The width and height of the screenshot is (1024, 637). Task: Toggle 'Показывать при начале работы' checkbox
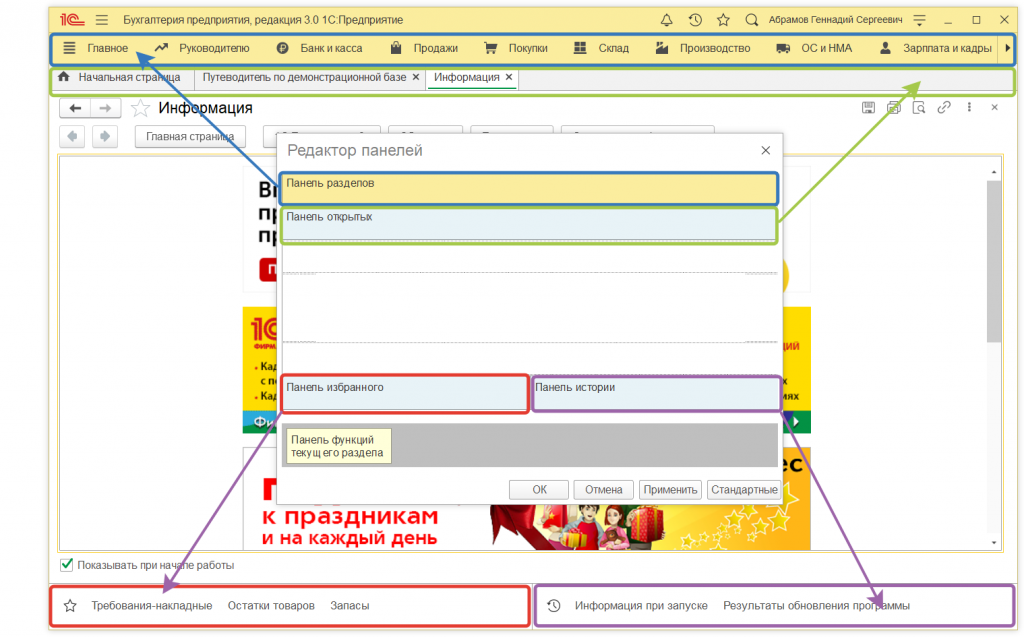67,565
